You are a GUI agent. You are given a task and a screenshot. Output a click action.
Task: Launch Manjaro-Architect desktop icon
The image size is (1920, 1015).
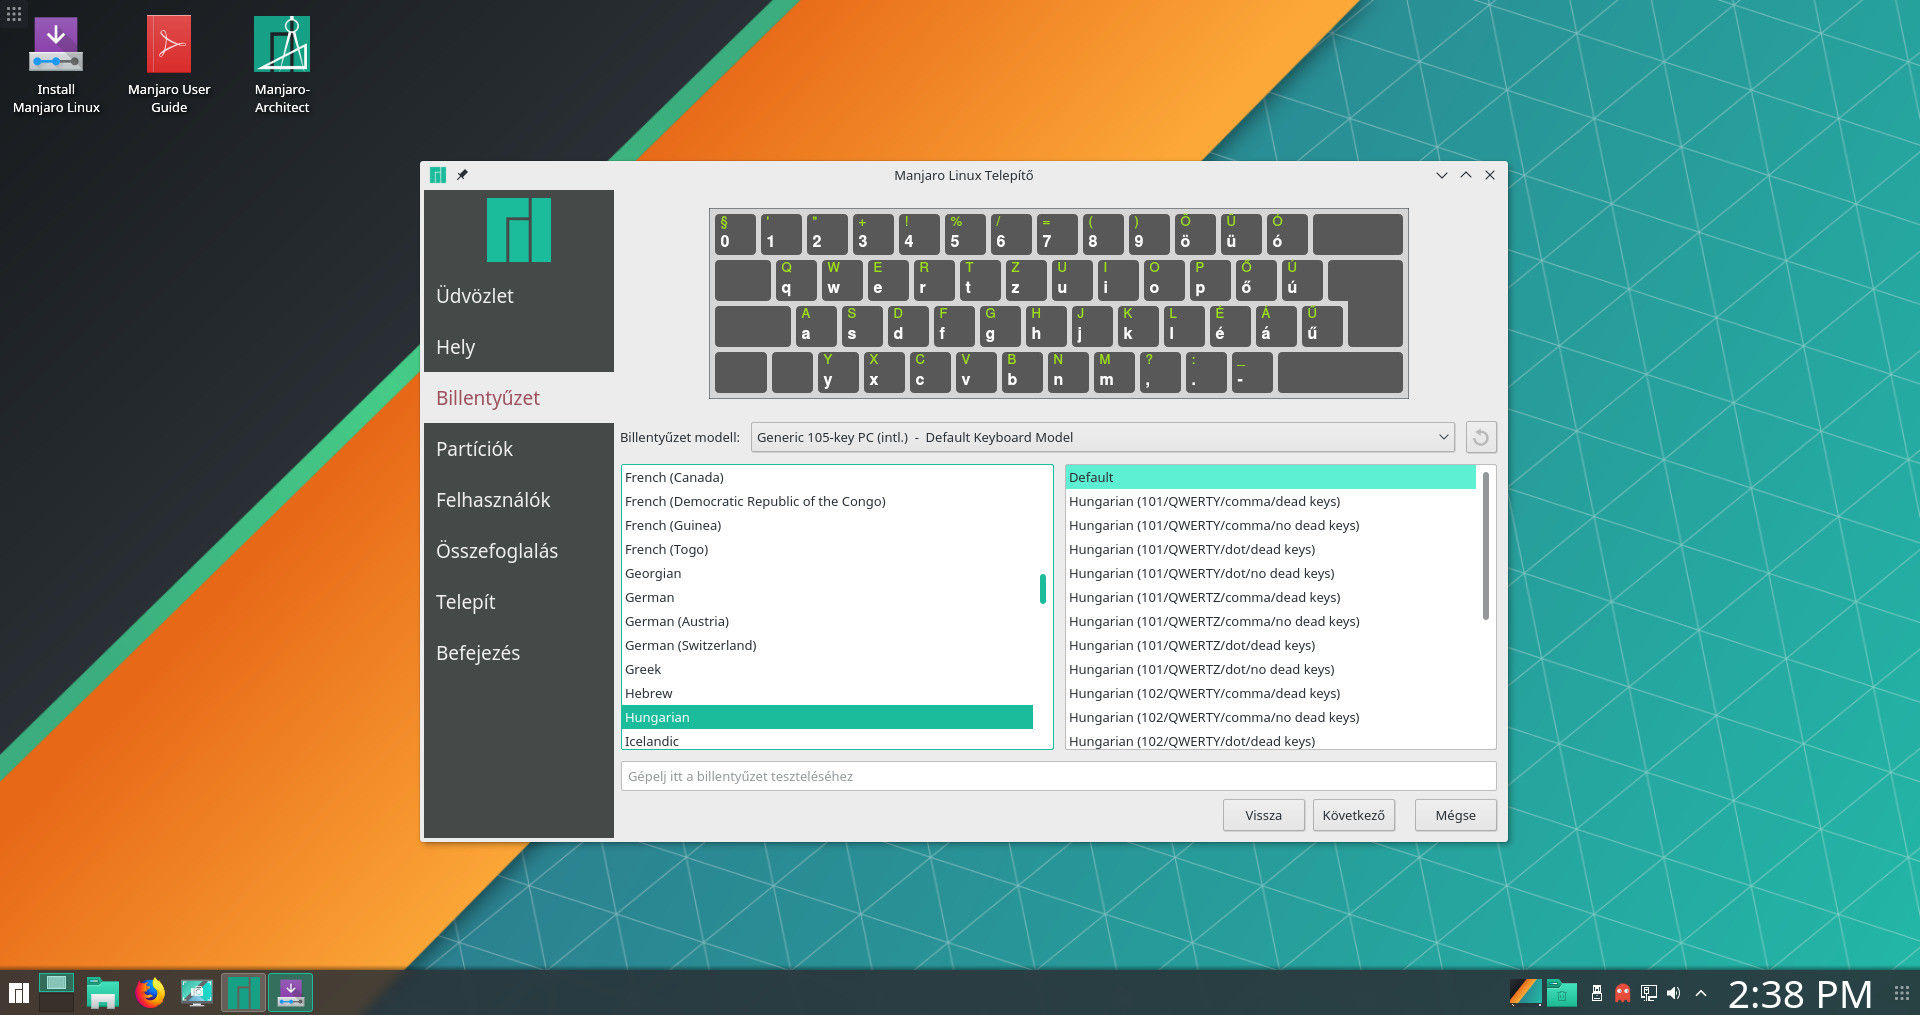[x=282, y=66]
